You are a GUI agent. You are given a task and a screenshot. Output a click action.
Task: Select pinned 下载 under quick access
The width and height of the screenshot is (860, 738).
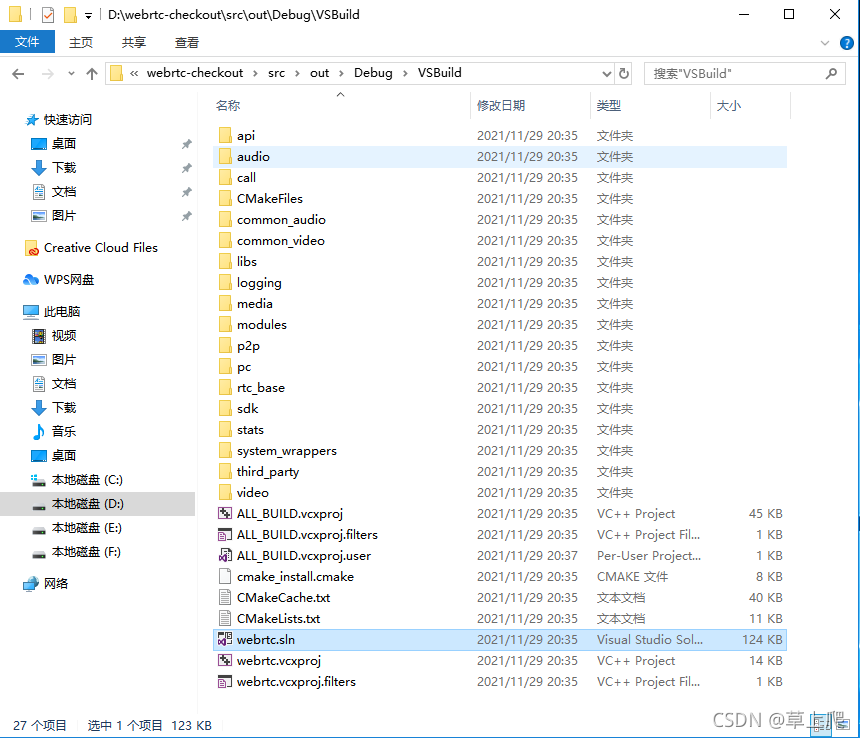[x=64, y=168]
